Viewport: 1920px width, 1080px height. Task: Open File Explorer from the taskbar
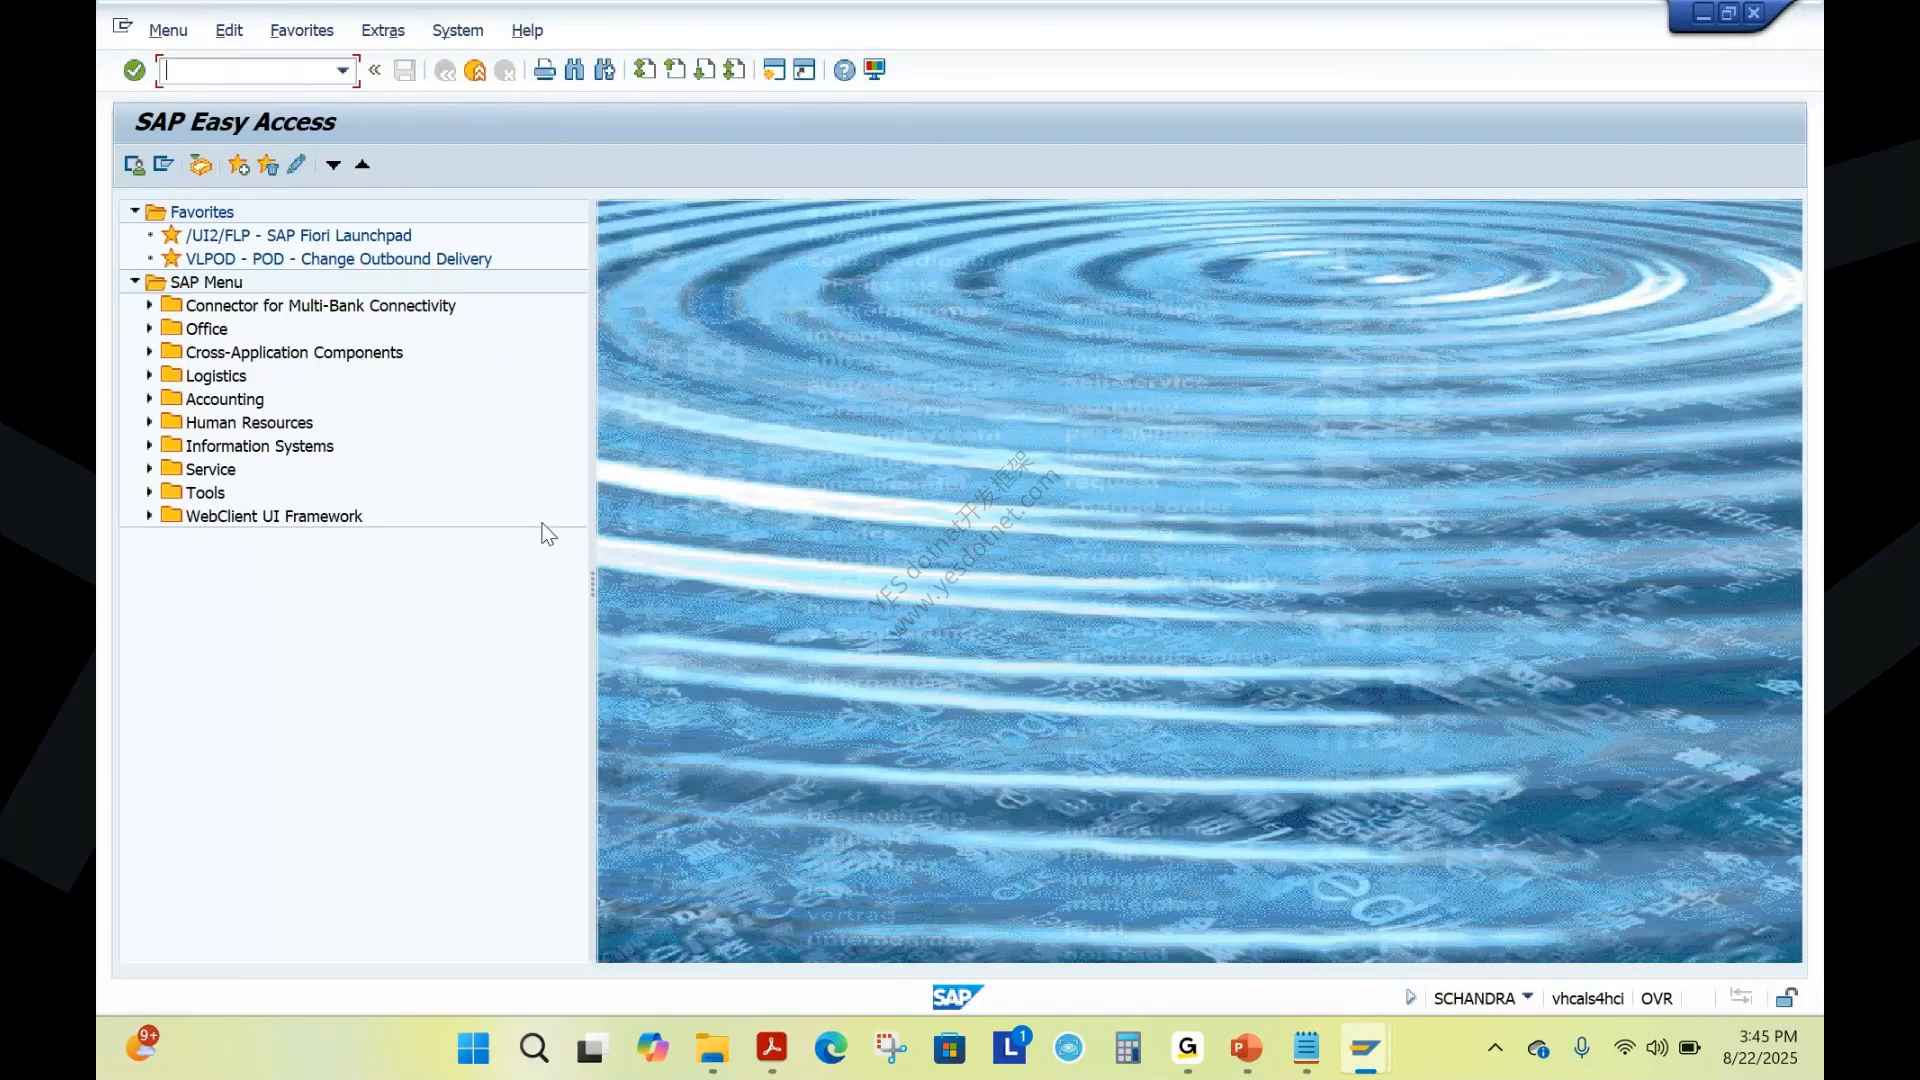coord(712,1048)
